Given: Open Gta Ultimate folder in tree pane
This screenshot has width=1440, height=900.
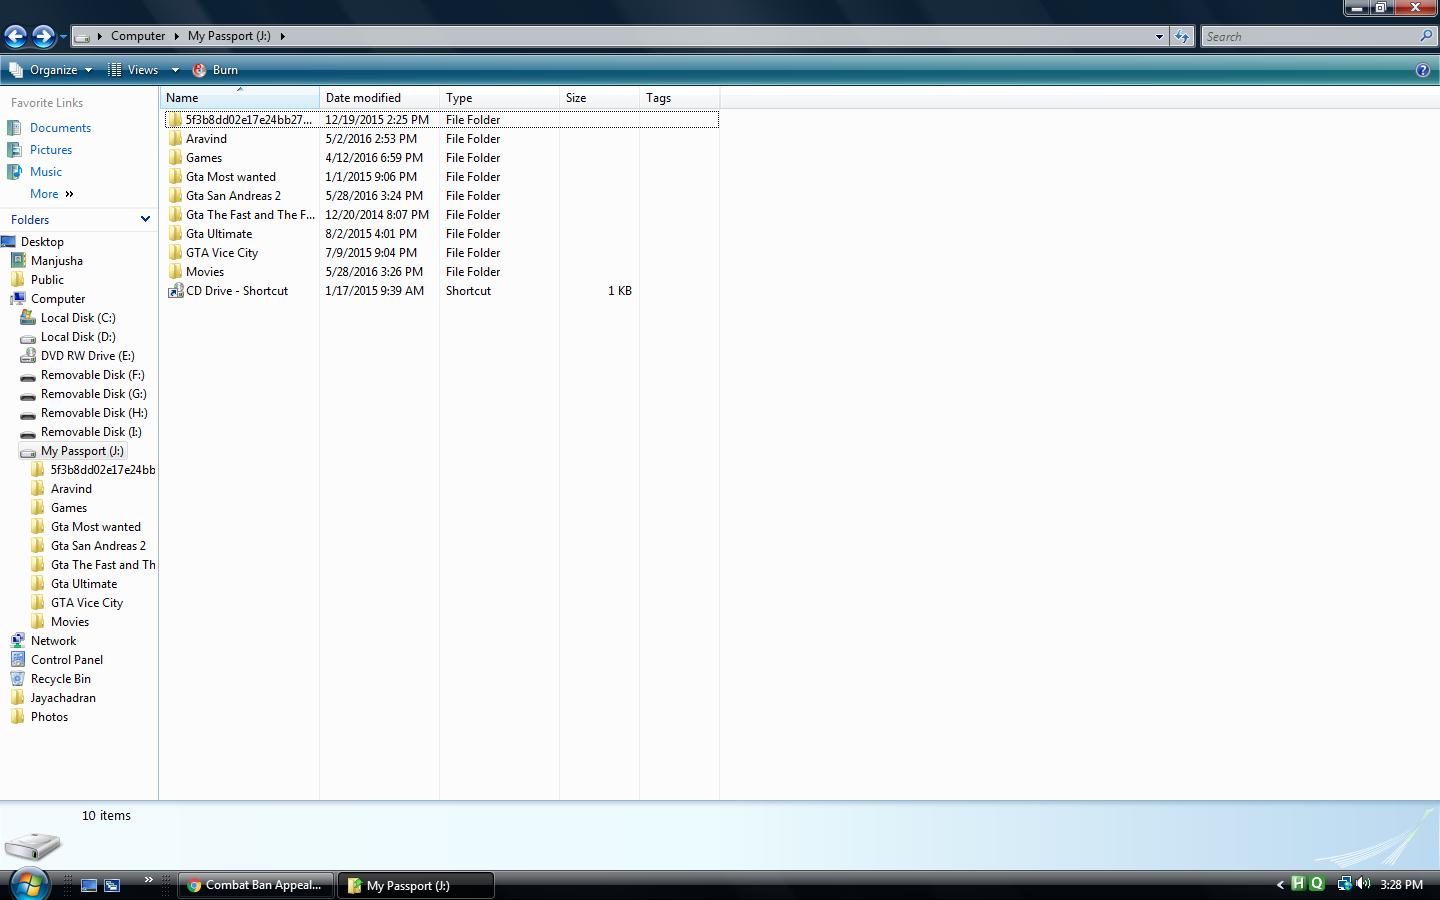Looking at the screenshot, I should (x=84, y=584).
